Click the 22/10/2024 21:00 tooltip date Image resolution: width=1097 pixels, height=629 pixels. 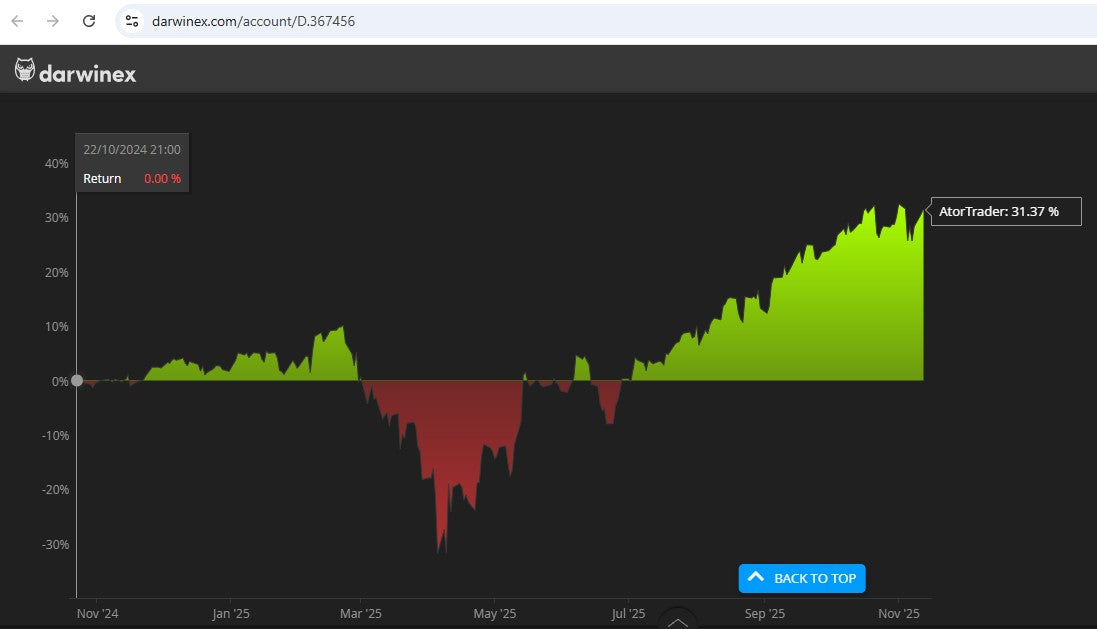click(x=132, y=149)
